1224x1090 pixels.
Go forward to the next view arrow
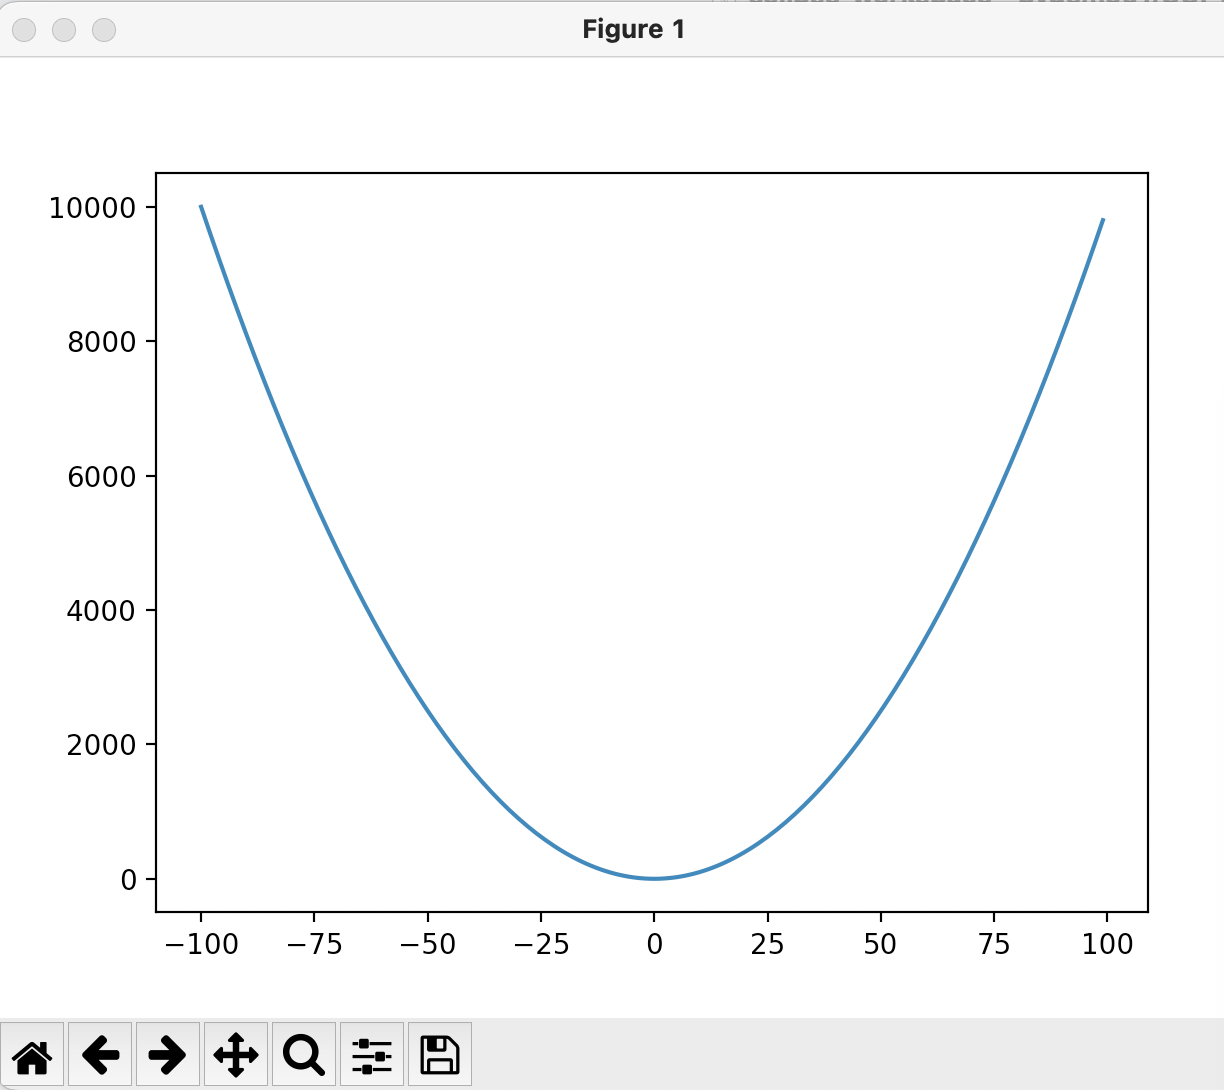pos(168,1054)
